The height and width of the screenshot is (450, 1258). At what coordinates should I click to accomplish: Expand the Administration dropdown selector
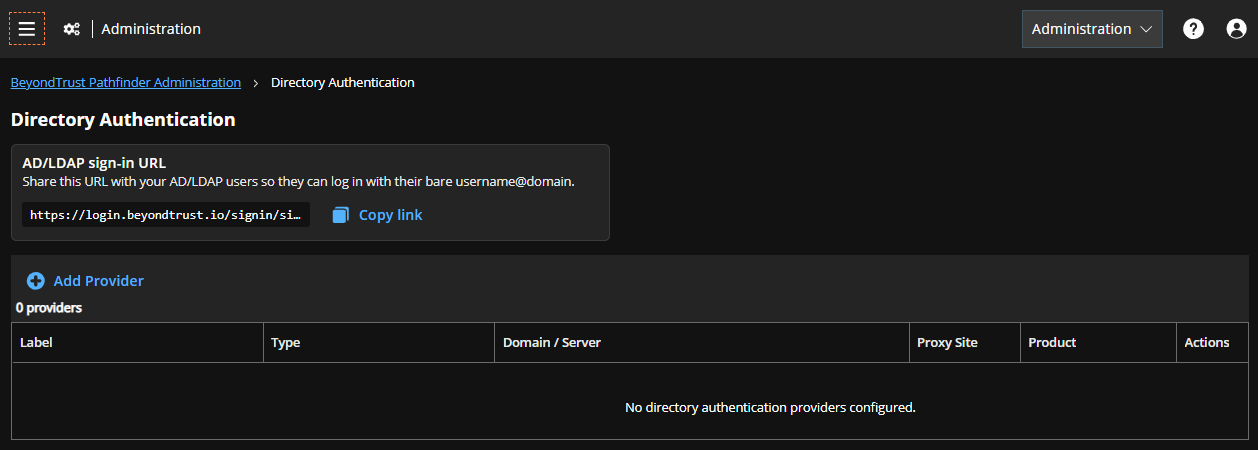1092,29
